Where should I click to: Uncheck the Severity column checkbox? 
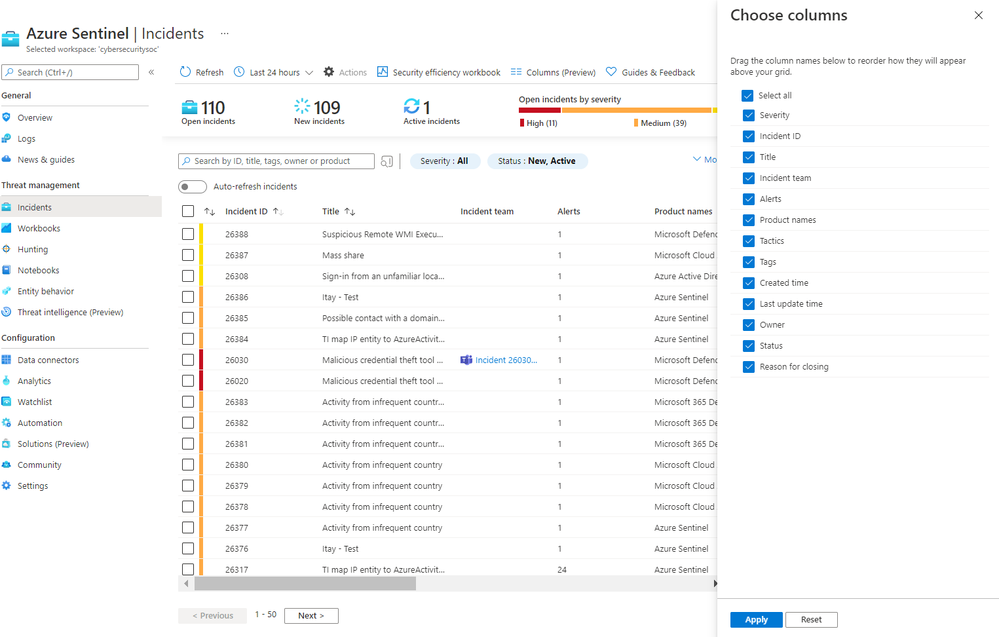(x=749, y=115)
